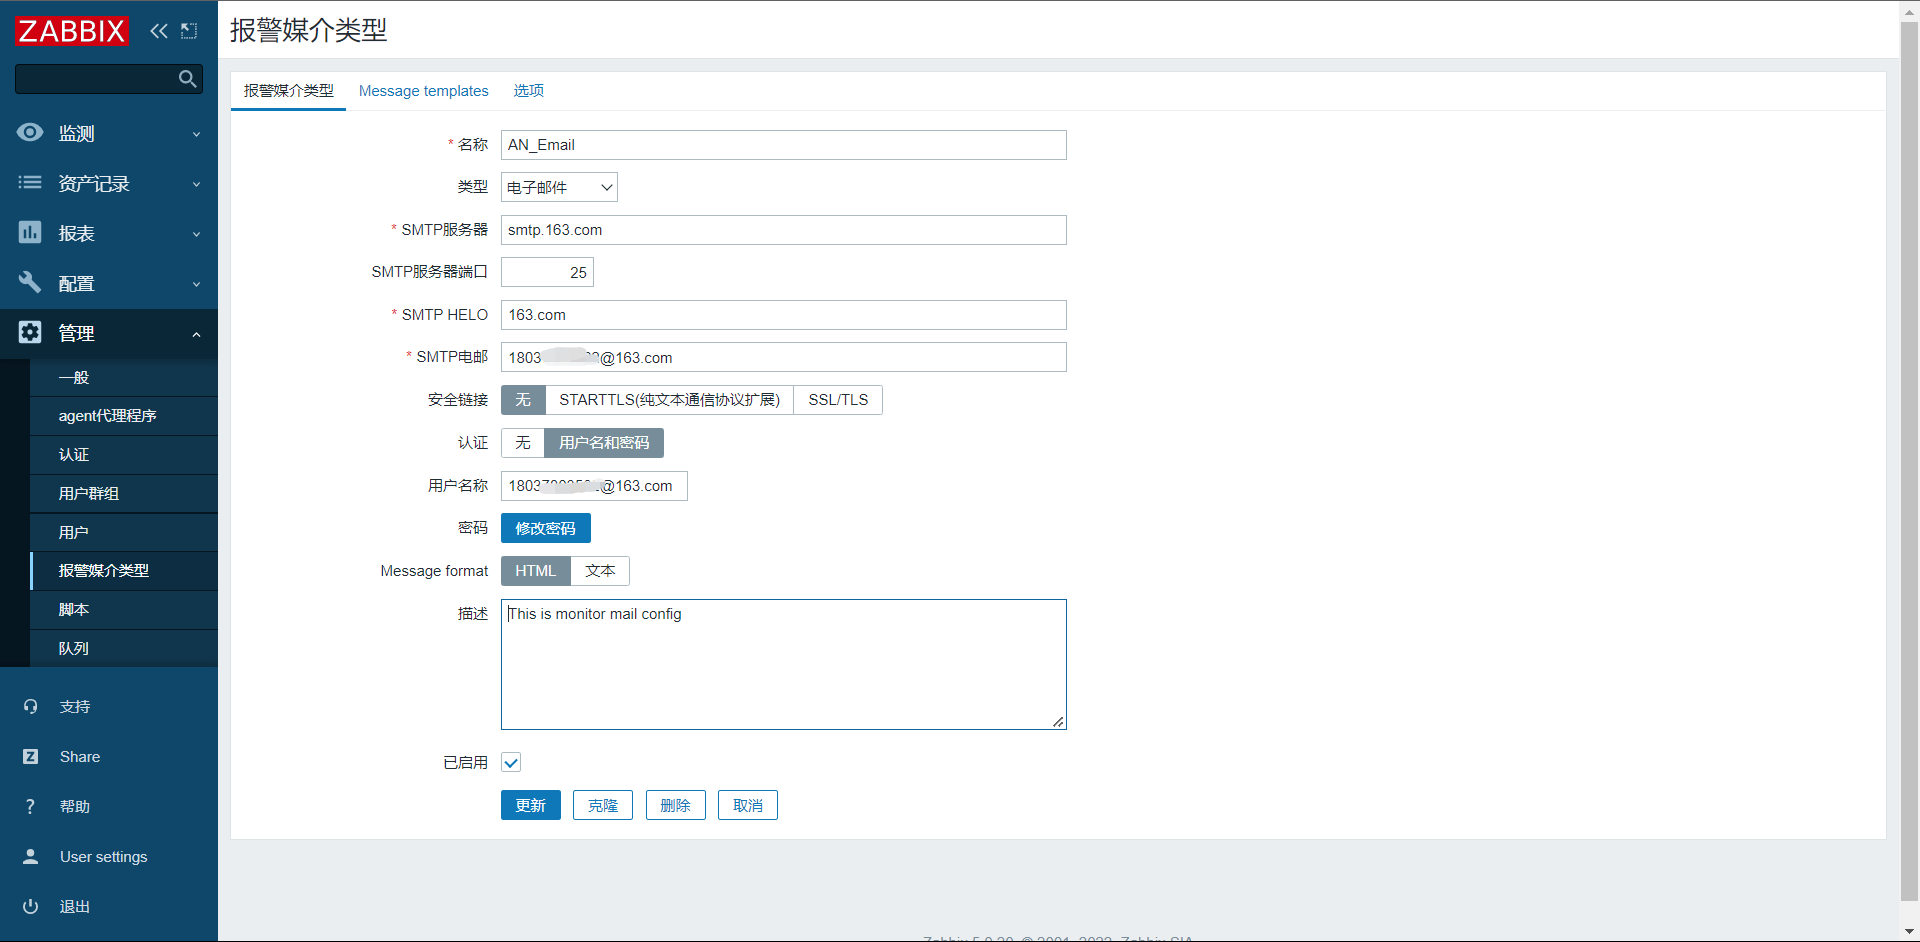Click the Share Z icon
The width and height of the screenshot is (1920, 942).
pos(30,756)
